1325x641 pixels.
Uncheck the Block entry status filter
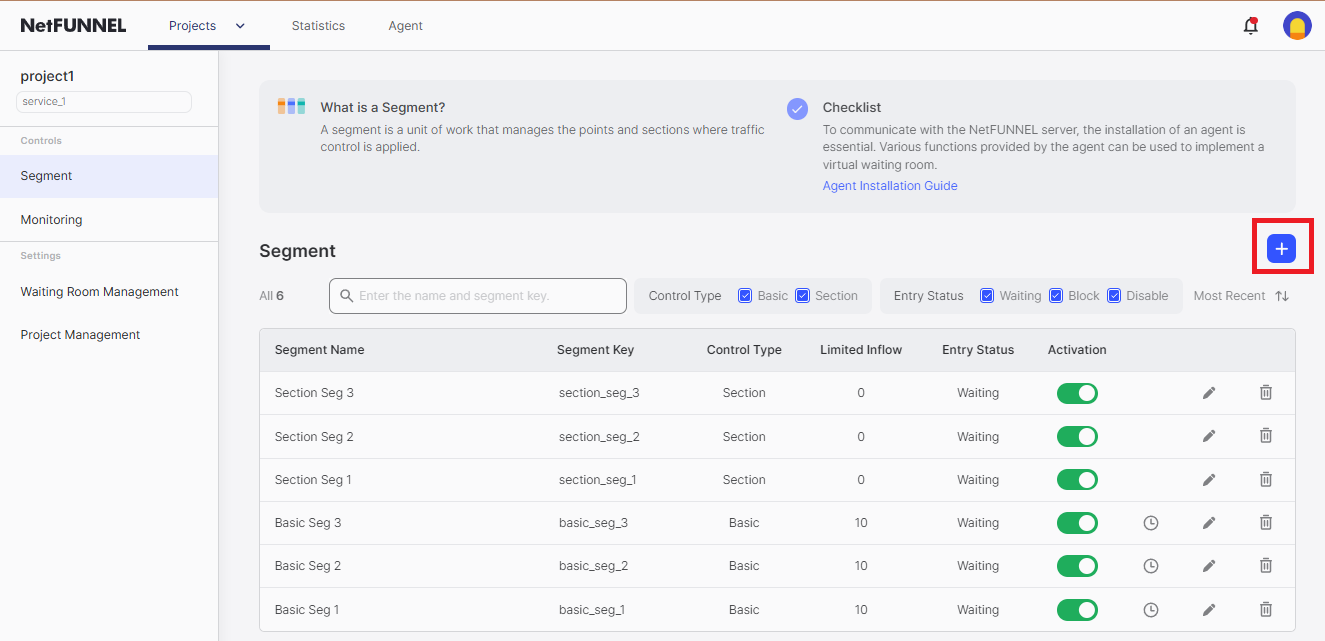pyautogui.click(x=1056, y=295)
